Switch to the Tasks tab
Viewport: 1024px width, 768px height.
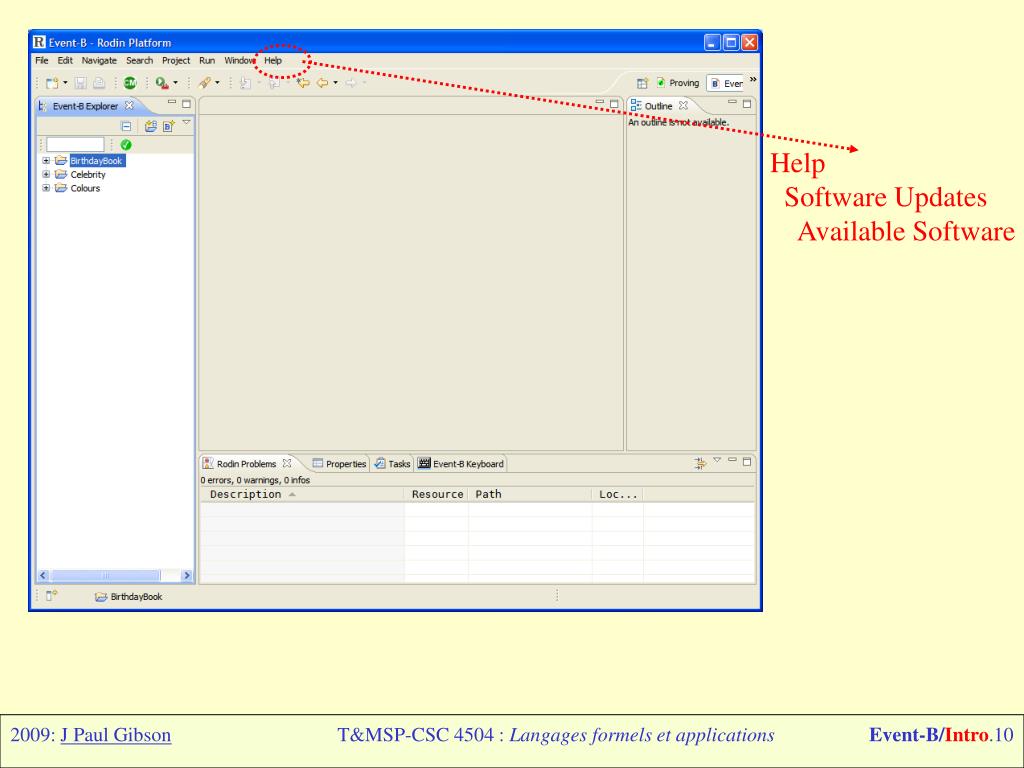[392, 464]
